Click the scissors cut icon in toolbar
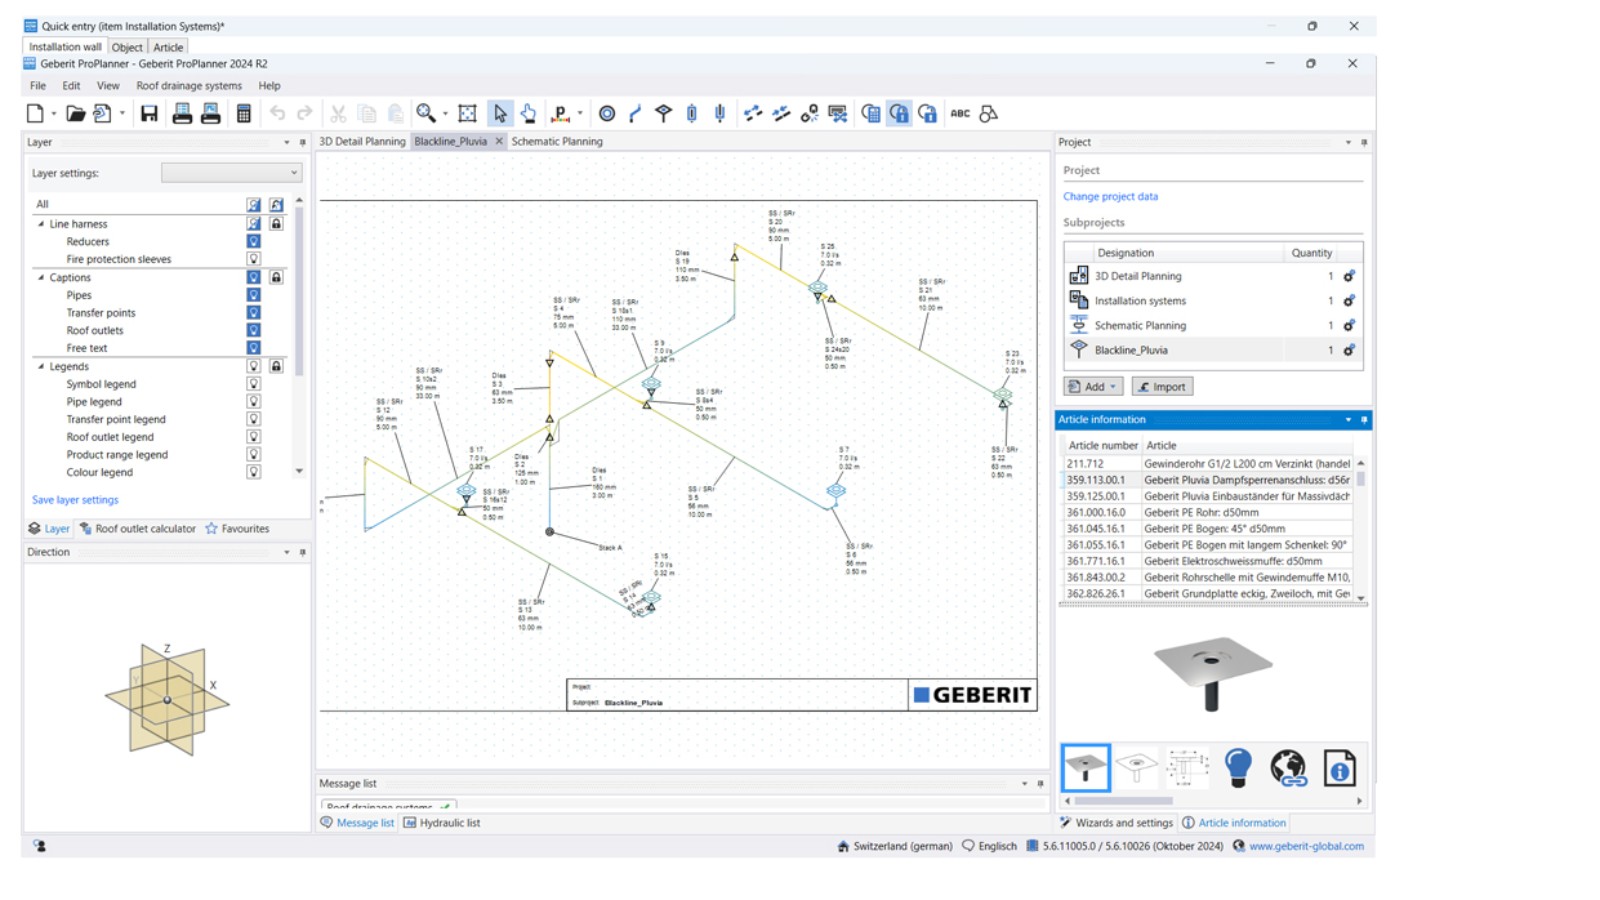The height and width of the screenshot is (900, 1600). pyautogui.click(x=337, y=113)
